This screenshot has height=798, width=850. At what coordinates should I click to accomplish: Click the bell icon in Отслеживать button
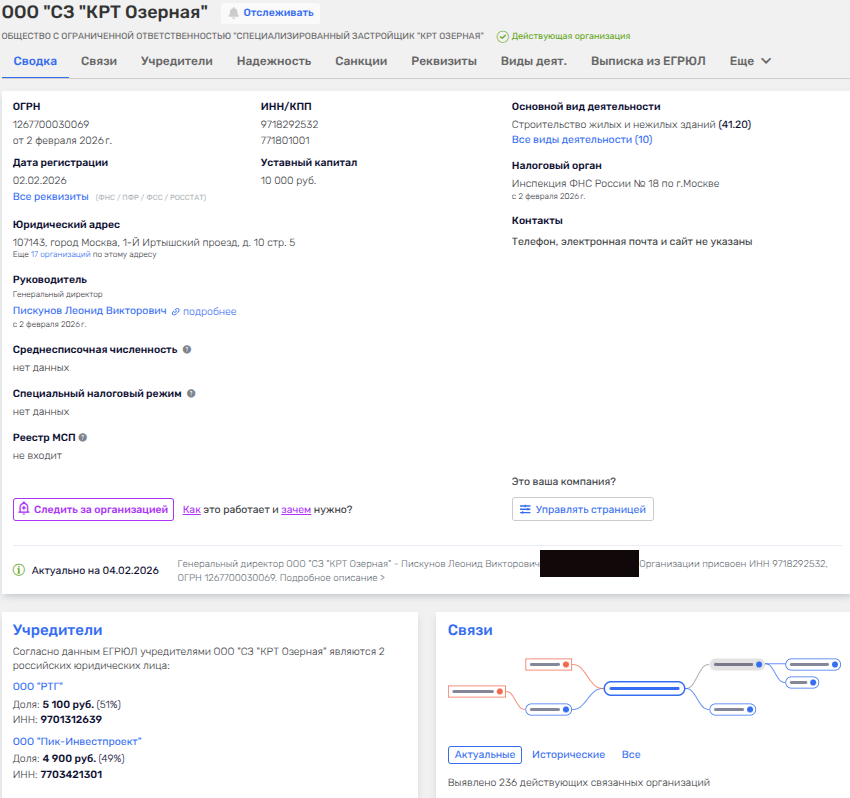click(234, 13)
